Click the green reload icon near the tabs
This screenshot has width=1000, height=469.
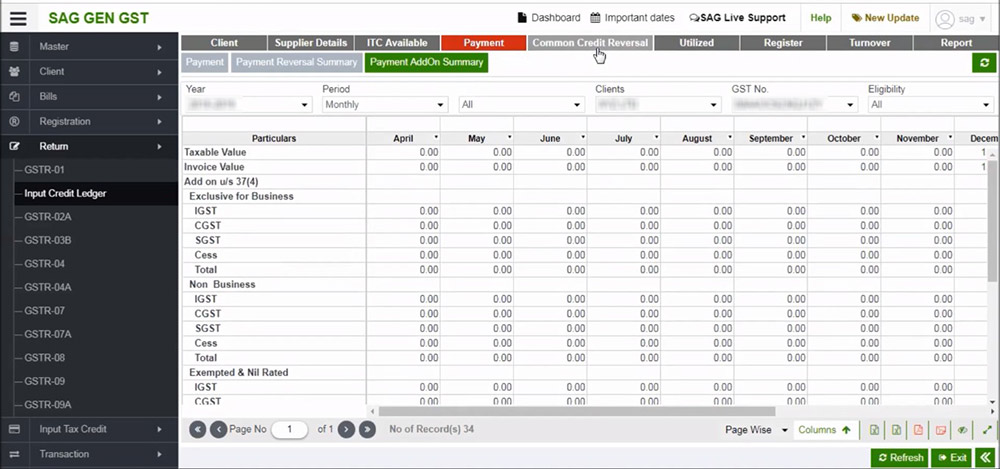tap(984, 63)
